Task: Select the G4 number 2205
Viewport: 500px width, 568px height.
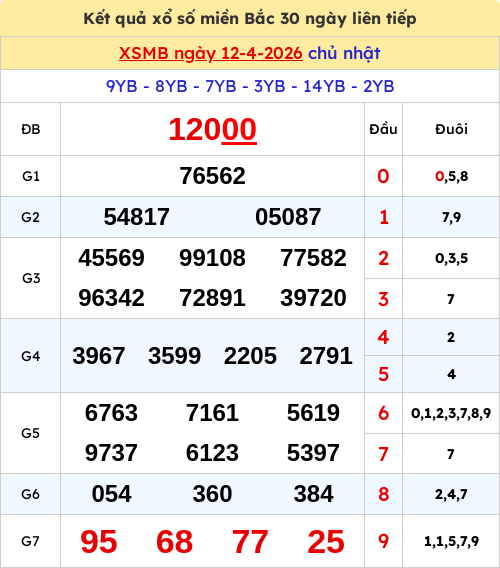Action: 250,356
